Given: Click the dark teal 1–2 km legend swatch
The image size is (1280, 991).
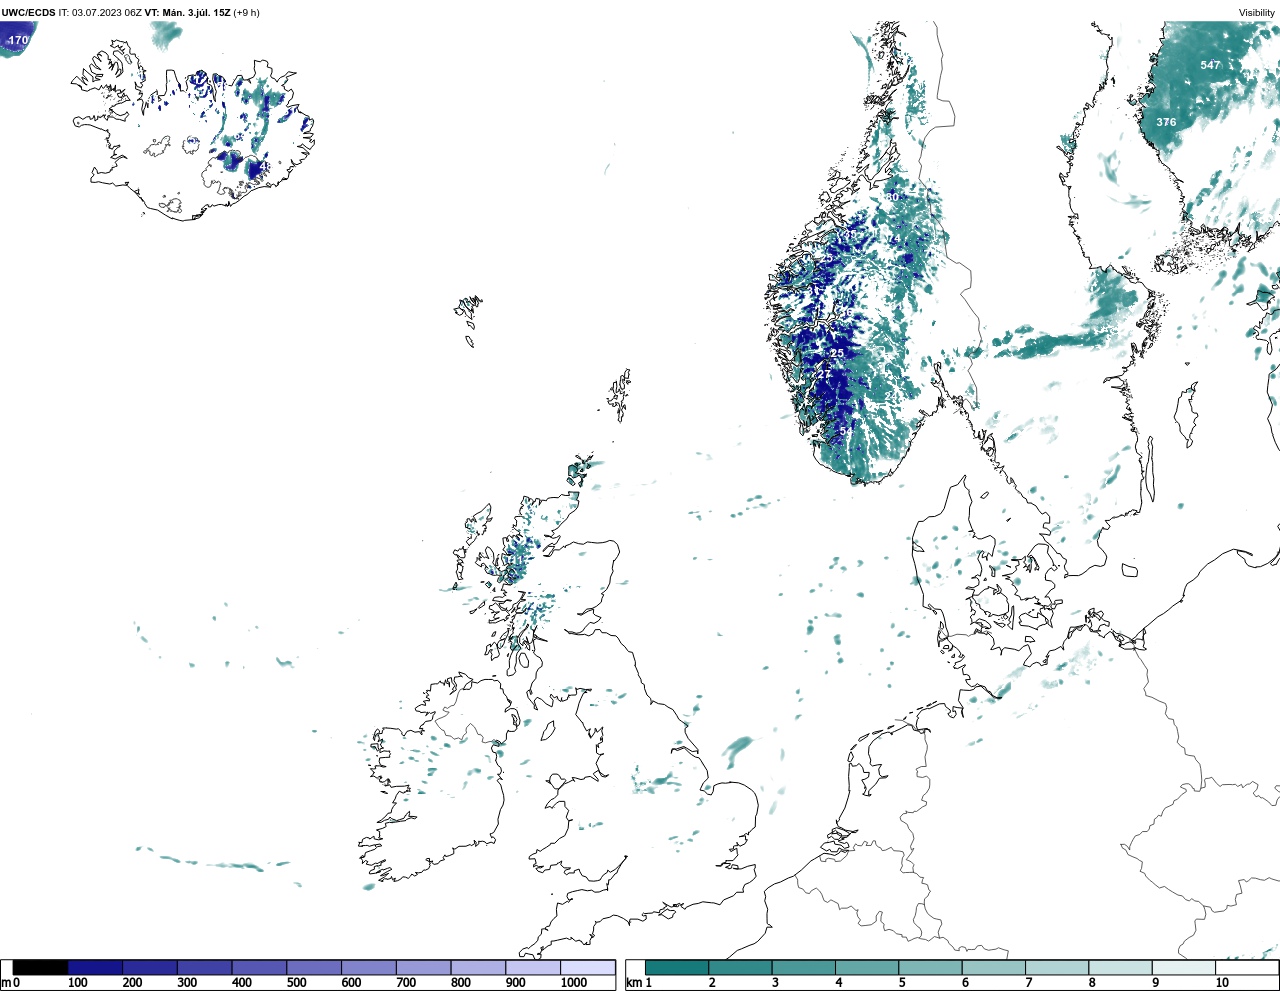Looking at the screenshot, I should [677, 967].
